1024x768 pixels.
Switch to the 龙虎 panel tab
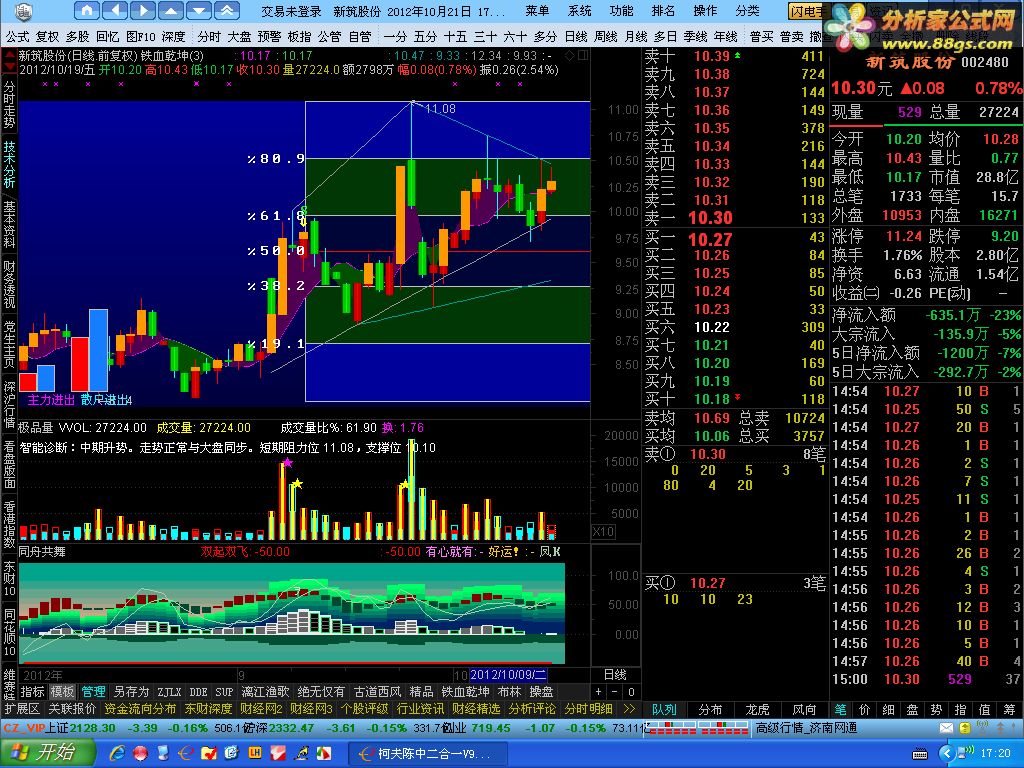coord(758,709)
